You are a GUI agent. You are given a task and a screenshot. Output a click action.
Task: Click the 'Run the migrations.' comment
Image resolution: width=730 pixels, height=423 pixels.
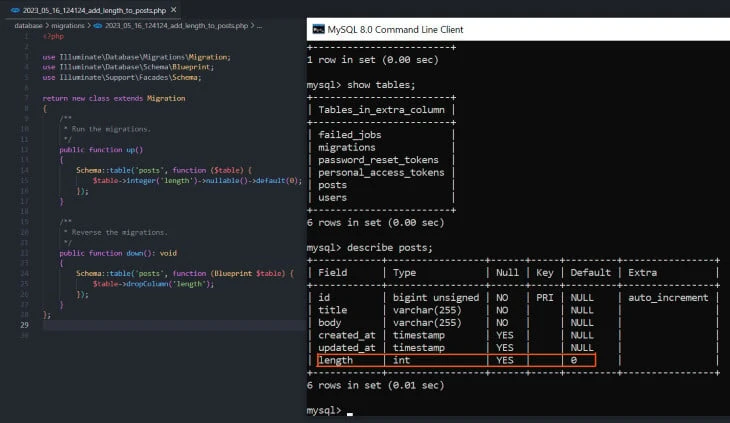tap(111, 129)
